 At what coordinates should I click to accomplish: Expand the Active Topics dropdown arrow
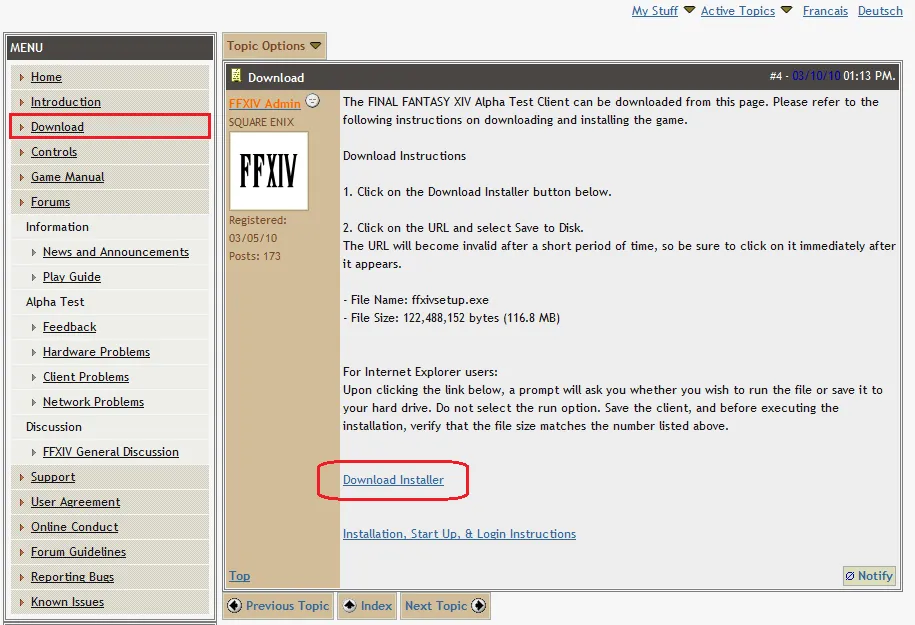(787, 10)
